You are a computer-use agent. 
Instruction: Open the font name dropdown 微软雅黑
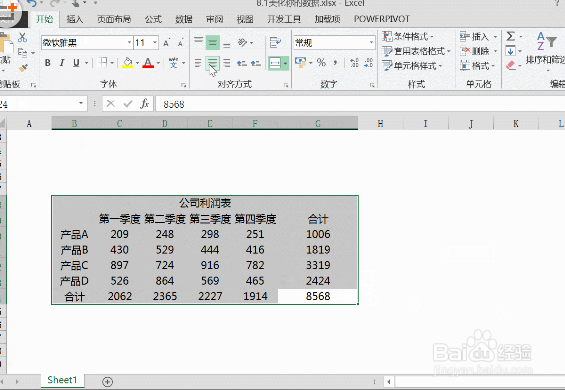point(129,43)
